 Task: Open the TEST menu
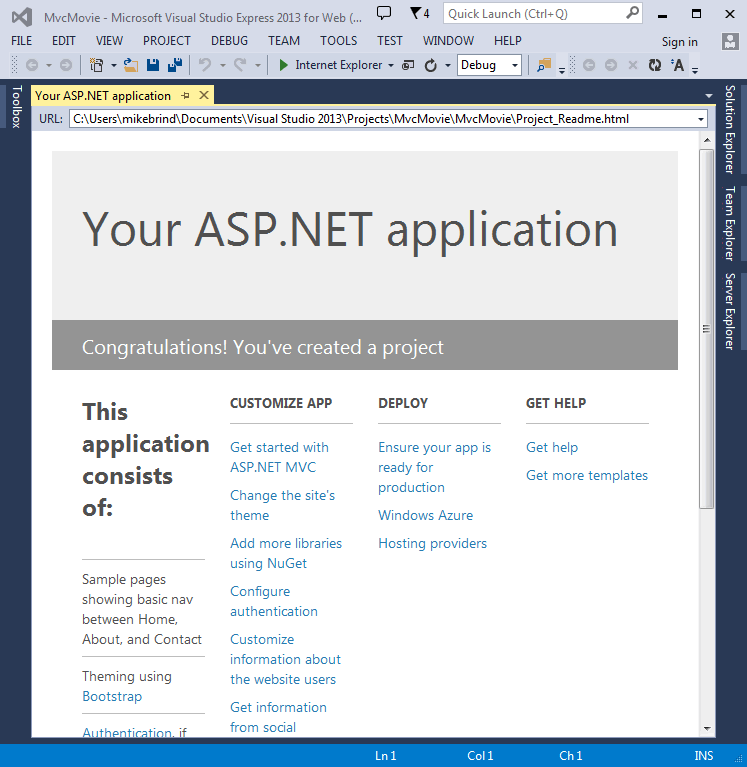(x=389, y=41)
